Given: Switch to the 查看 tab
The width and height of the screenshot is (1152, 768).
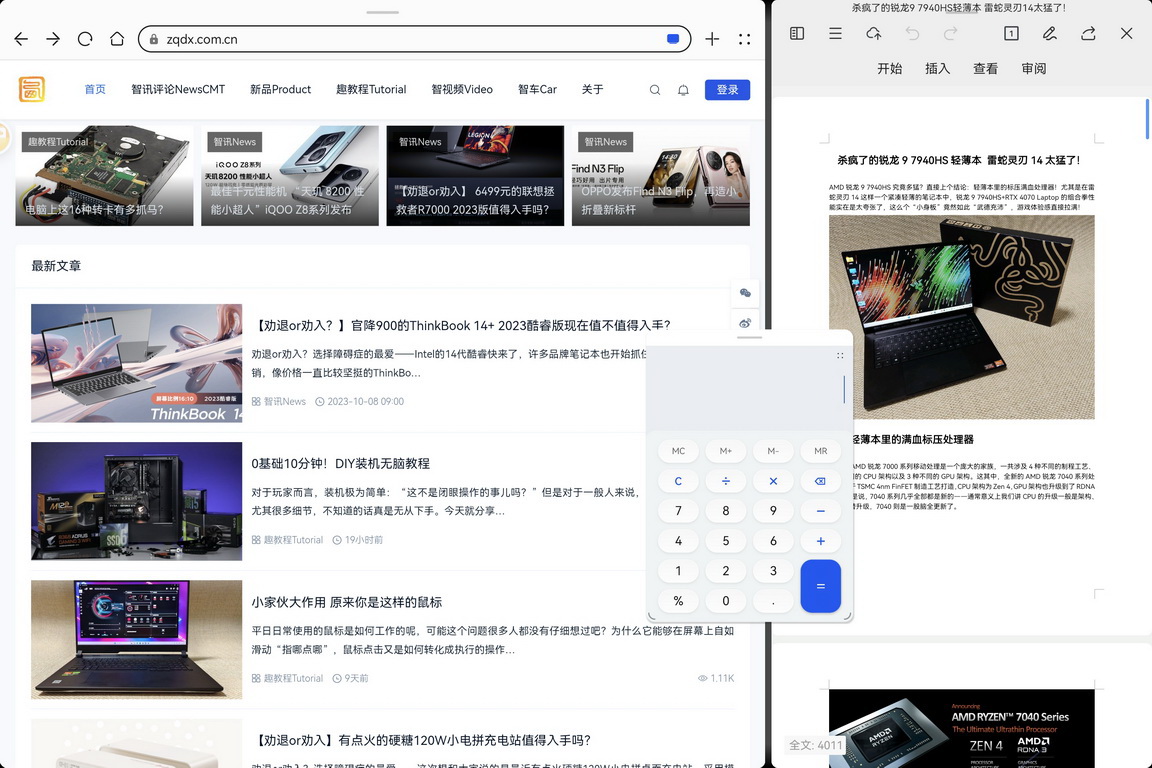Looking at the screenshot, I should 985,68.
